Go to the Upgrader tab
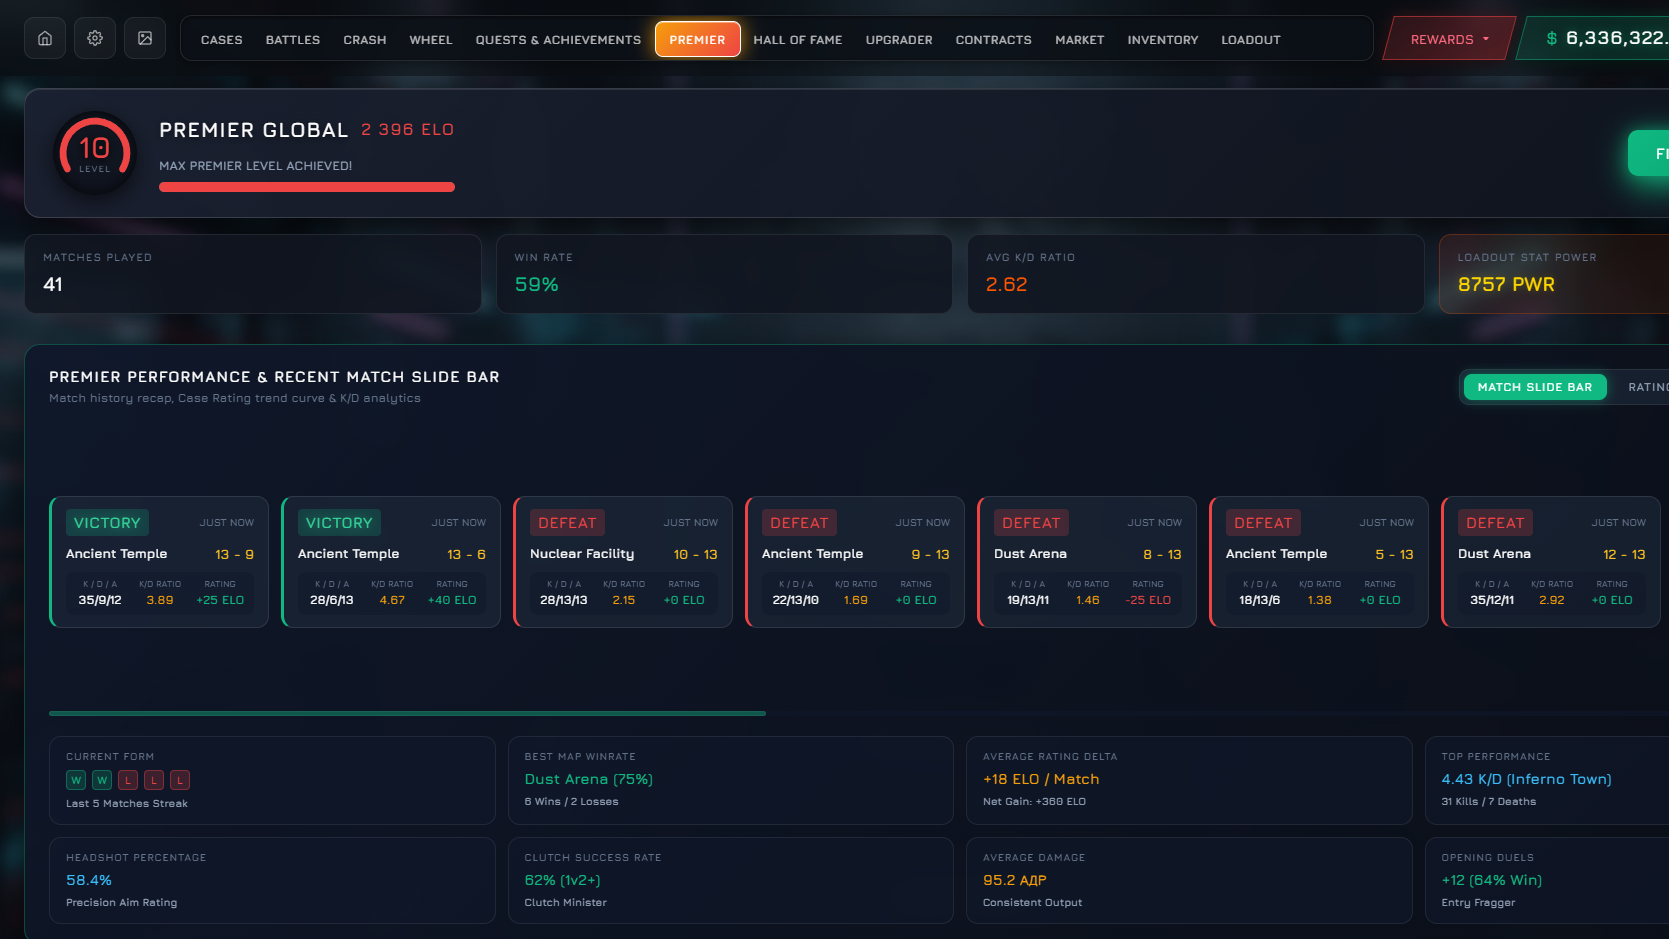This screenshot has height=939, width=1669. click(899, 40)
